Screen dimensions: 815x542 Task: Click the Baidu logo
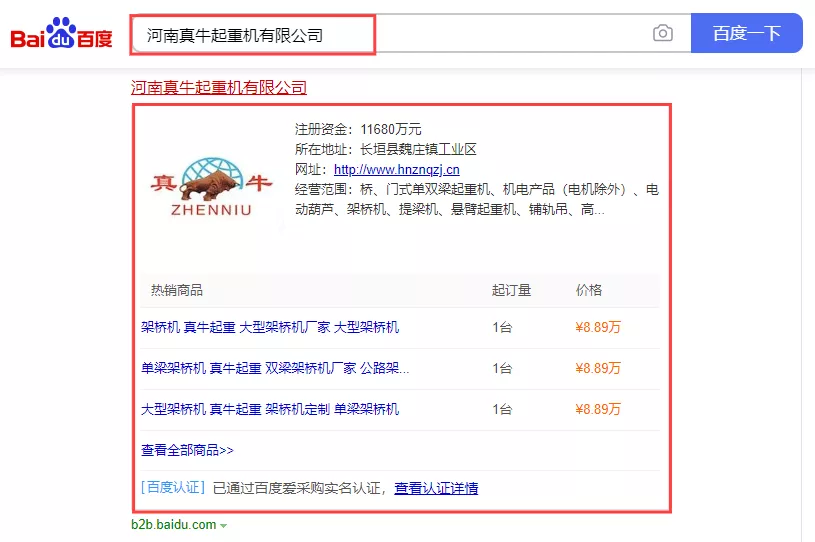click(61, 33)
